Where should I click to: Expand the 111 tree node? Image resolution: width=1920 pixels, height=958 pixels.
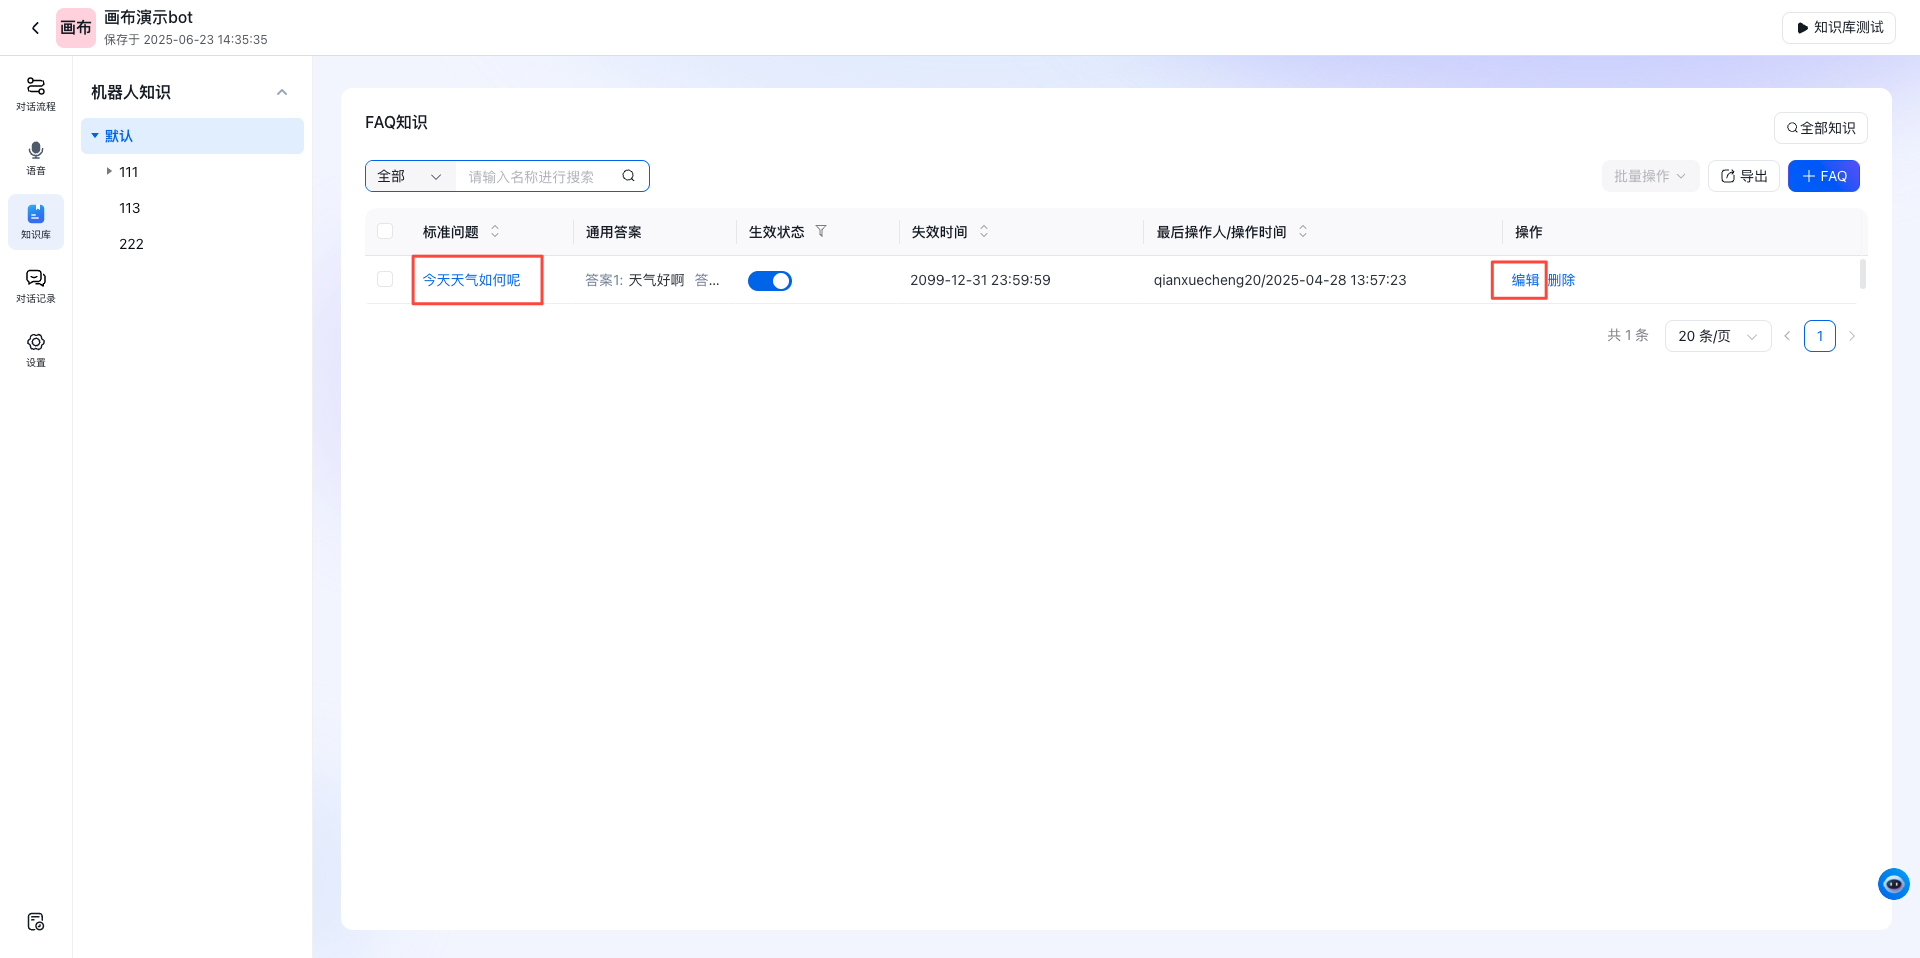(x=109, y=172)
